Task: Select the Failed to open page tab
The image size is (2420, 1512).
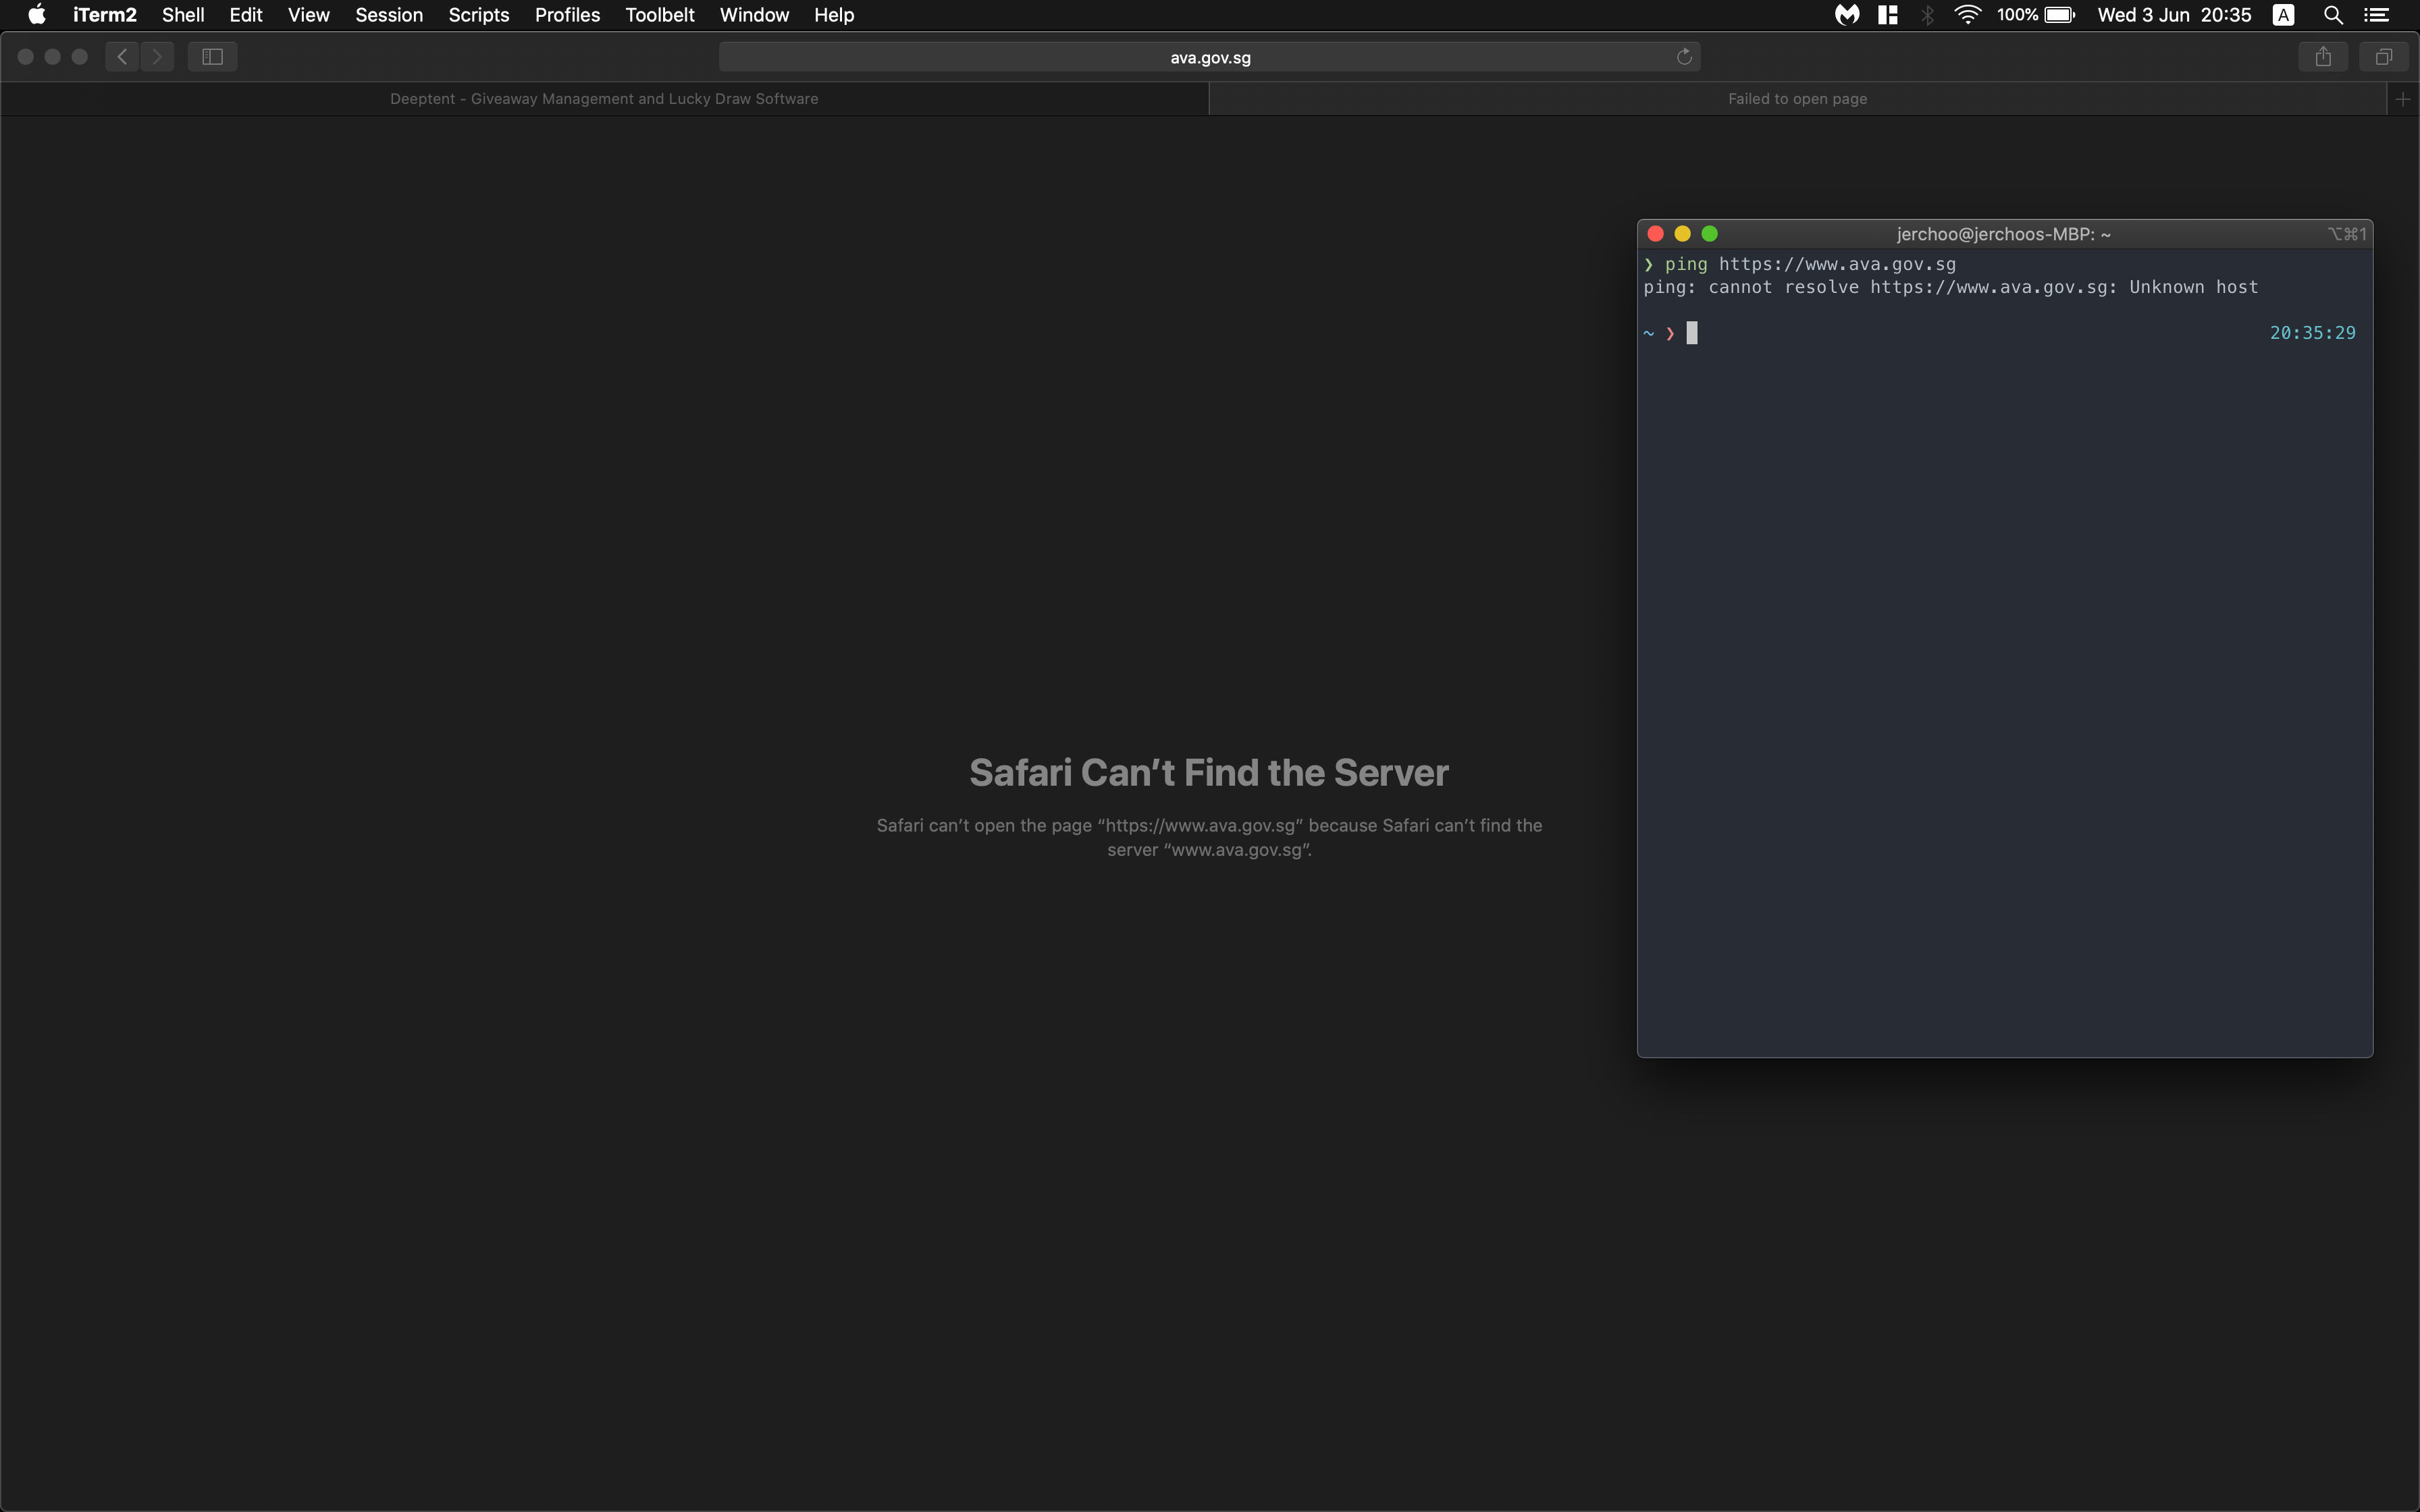Action: pos(1797,99)
